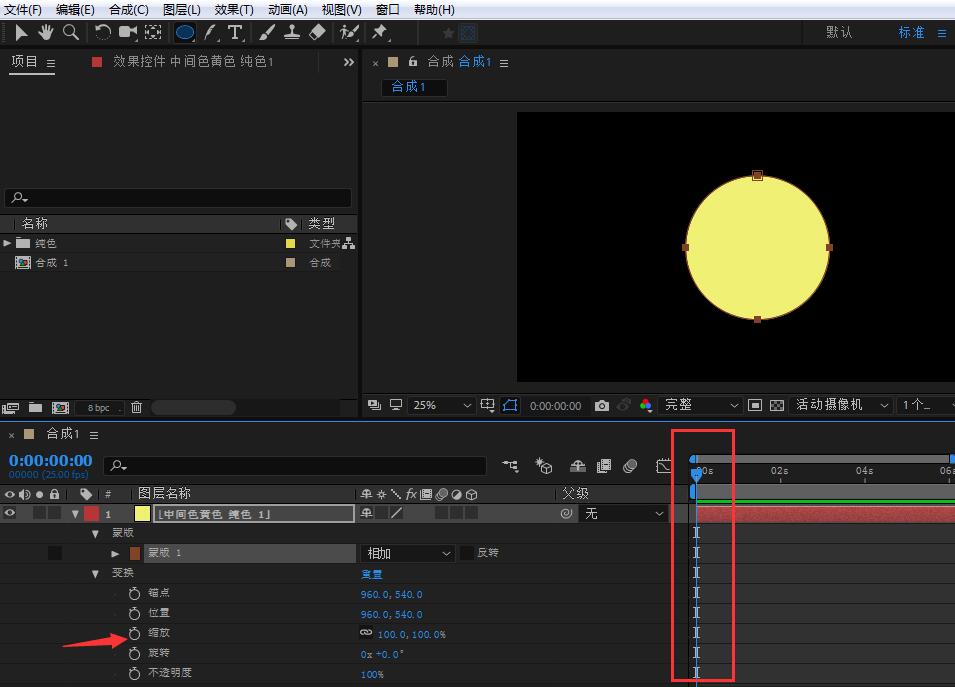Activate the Hand tool
Image resolution: width=955 pixels, height=687 pixels.
tap(46, 33)
